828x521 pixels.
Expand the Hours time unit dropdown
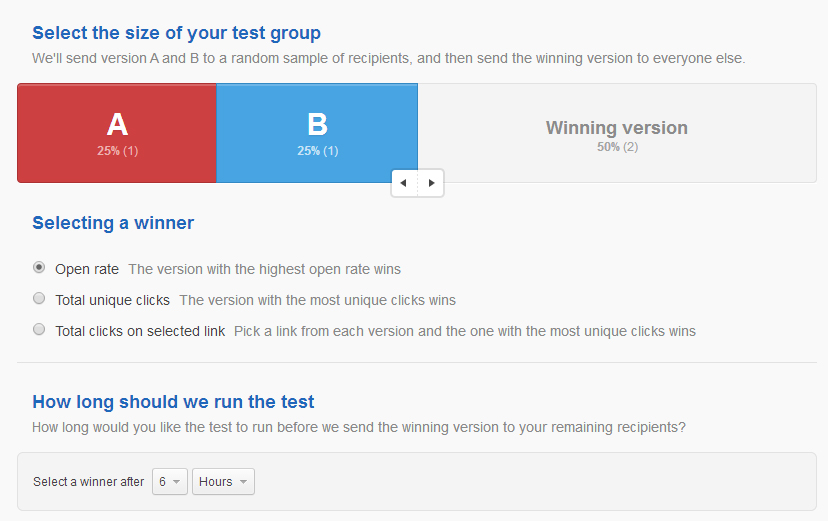(223, 482)
